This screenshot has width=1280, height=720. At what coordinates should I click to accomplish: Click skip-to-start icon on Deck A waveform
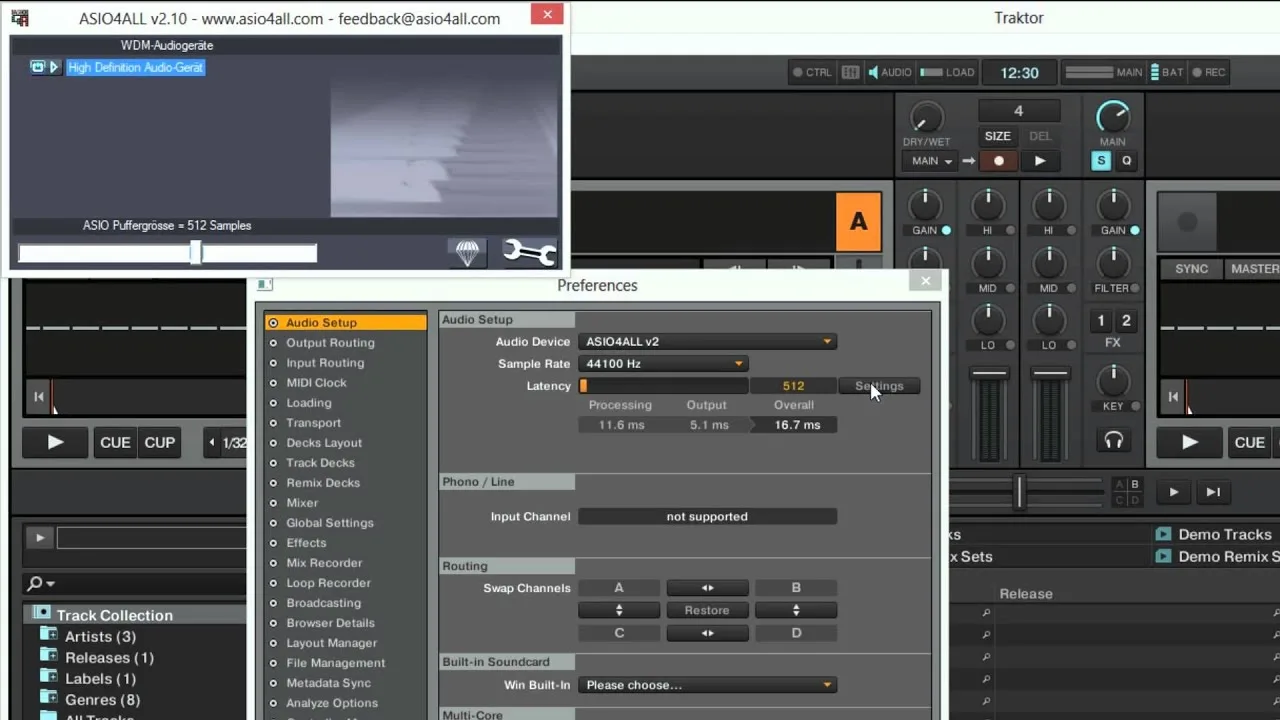coord(38,397)
